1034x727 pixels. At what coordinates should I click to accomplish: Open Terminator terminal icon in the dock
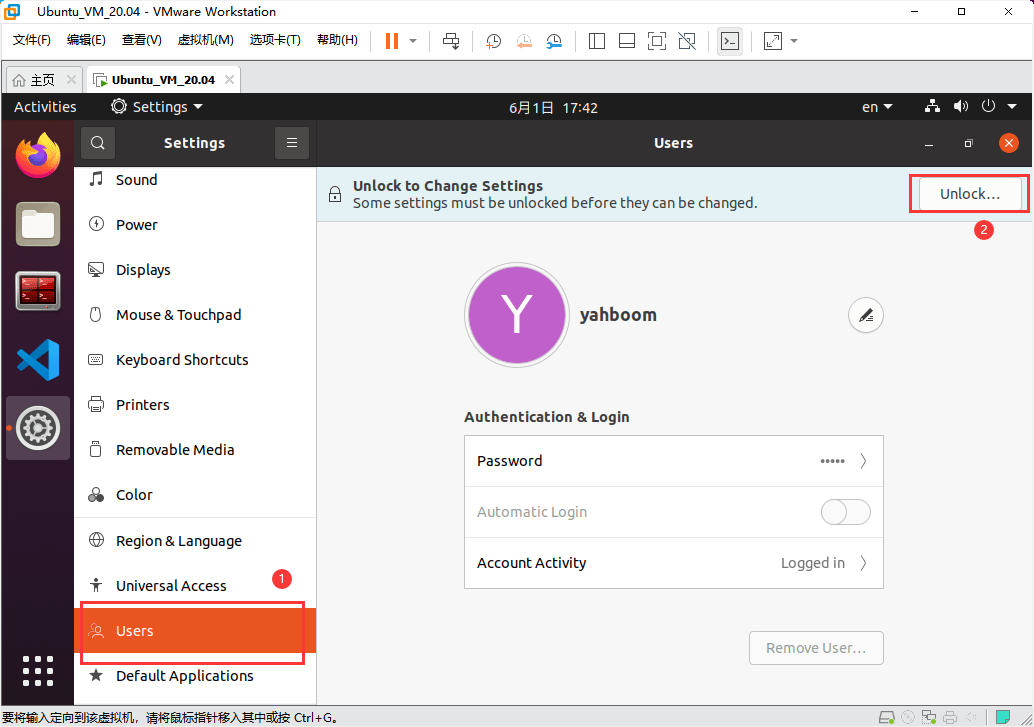38,291
